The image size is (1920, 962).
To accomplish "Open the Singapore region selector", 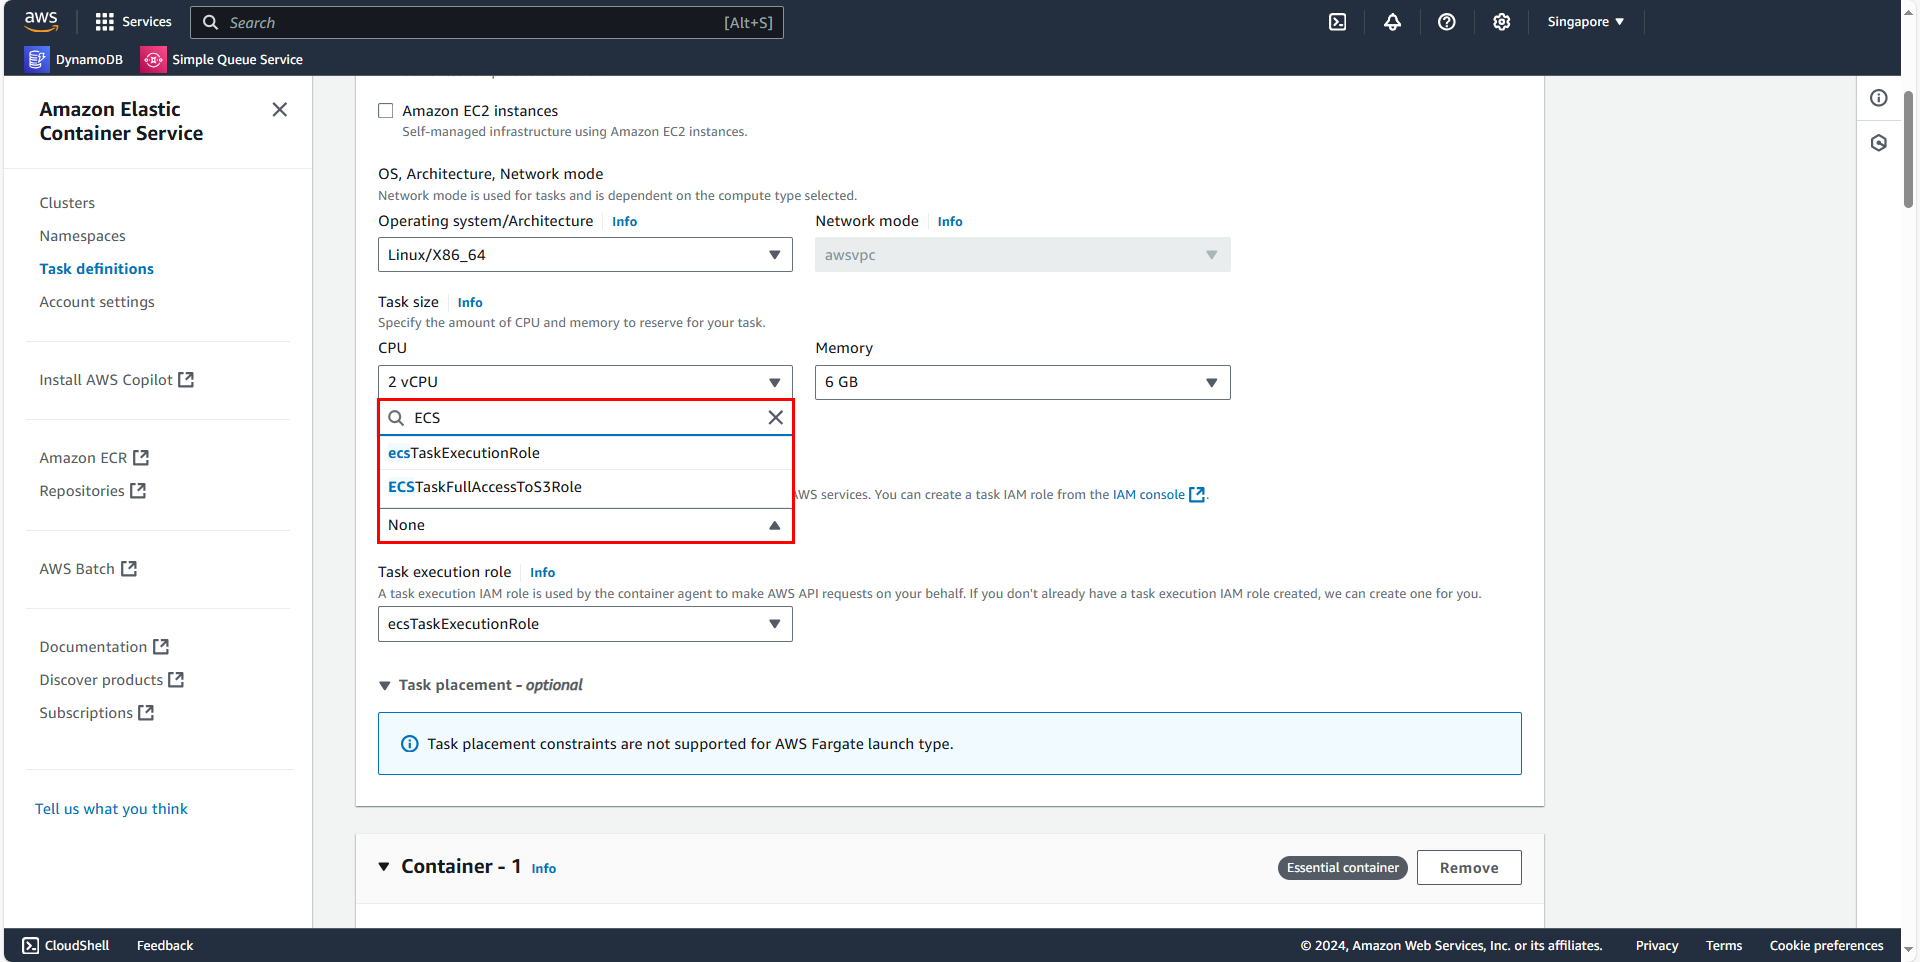I will (x=1585, y=22).
